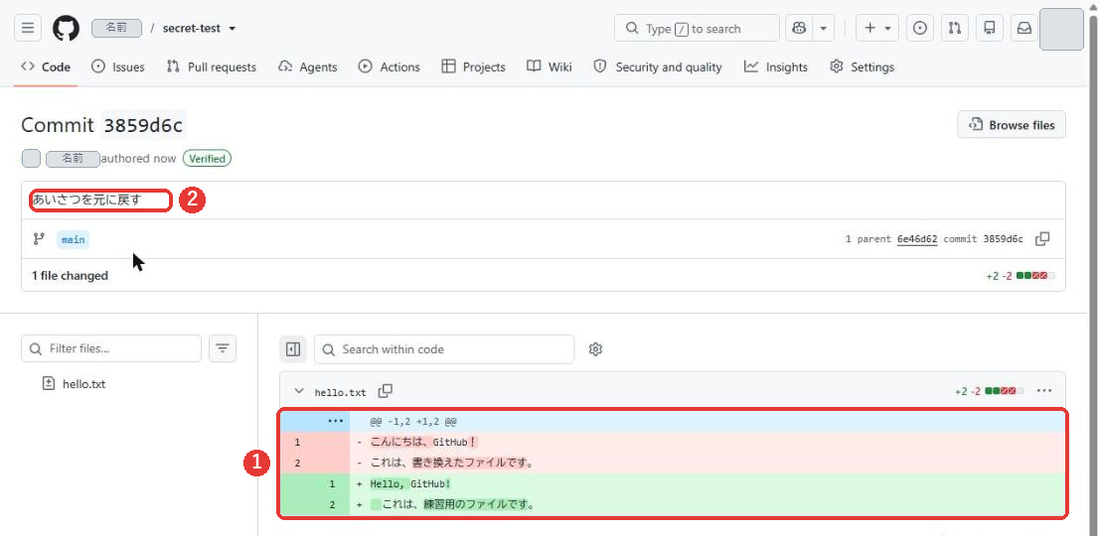Collapse the hello.txt diff

click(x=299, y=391)
